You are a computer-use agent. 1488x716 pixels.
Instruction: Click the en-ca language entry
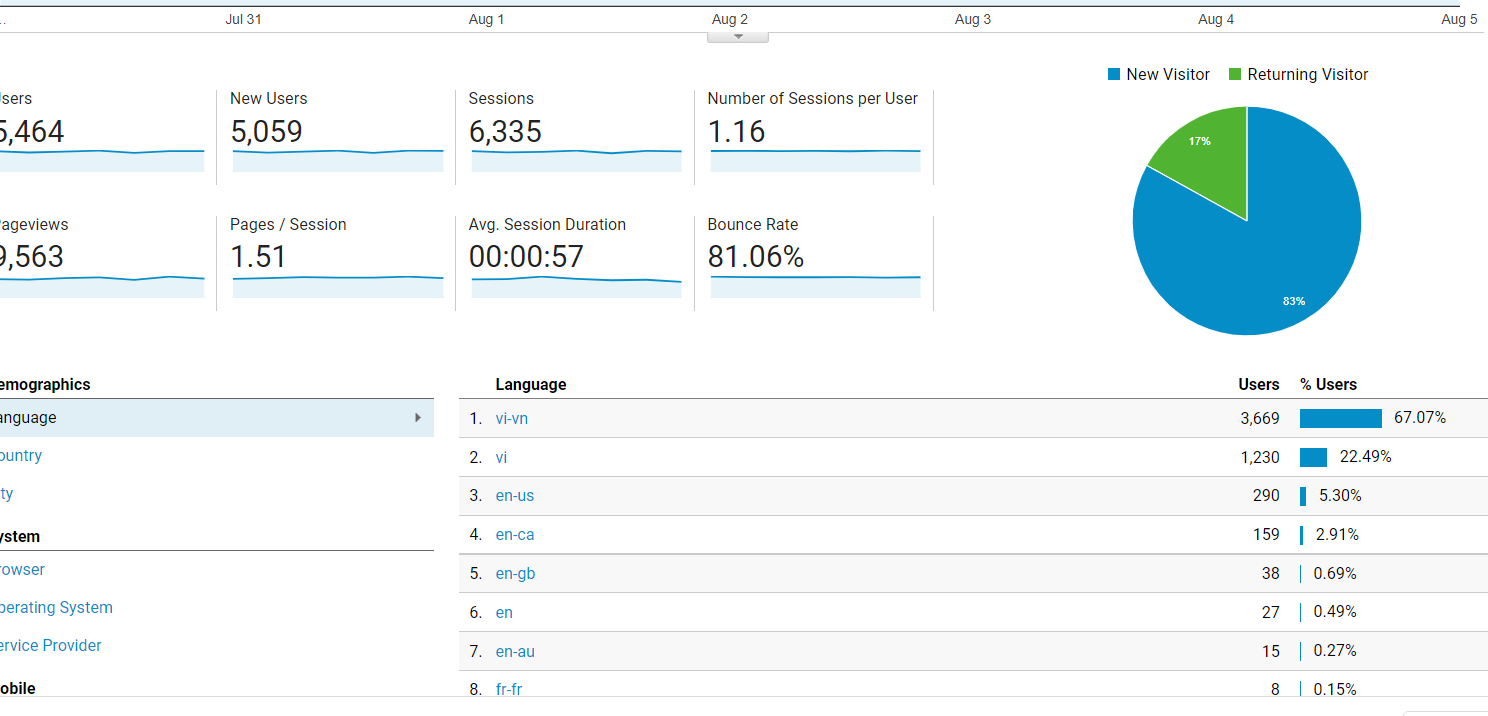coord(515,535)
